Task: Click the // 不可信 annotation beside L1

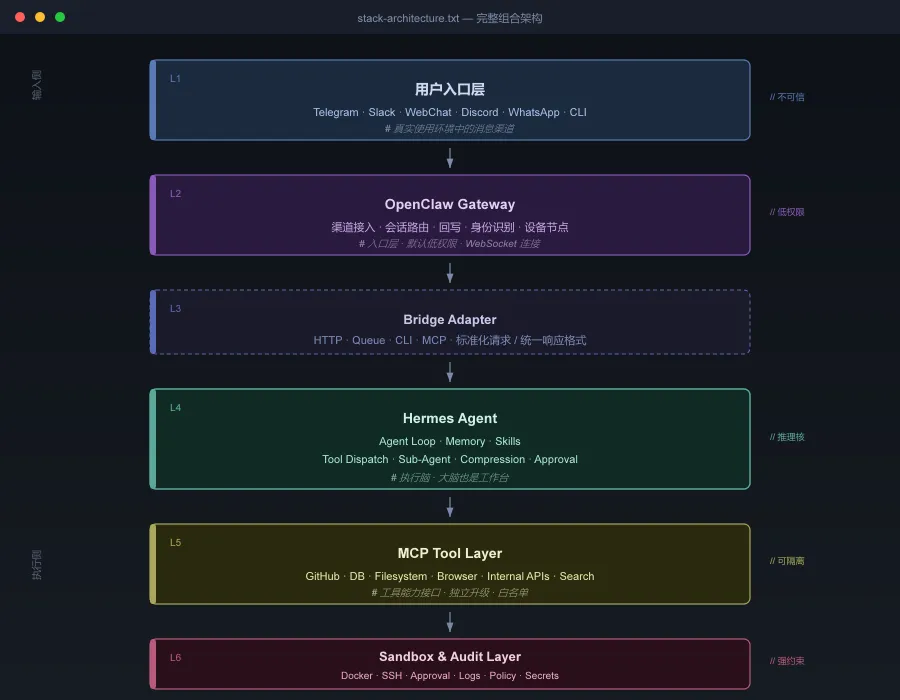Action: pyautogui.click(x=787, y=98)
